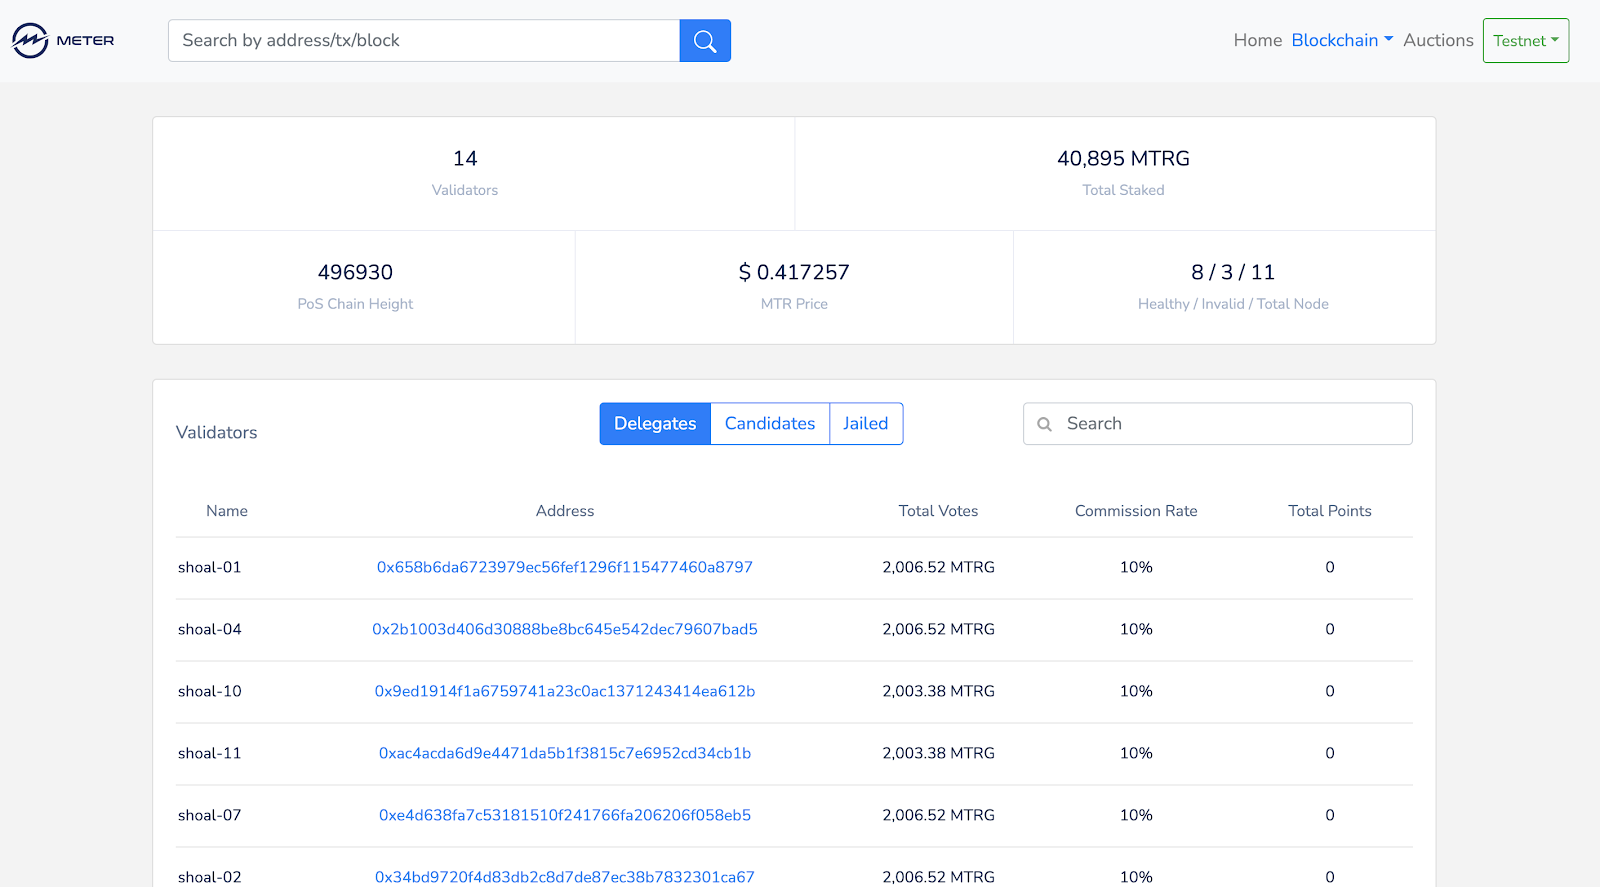Click the Commission Rate column header

(1136, 511)
